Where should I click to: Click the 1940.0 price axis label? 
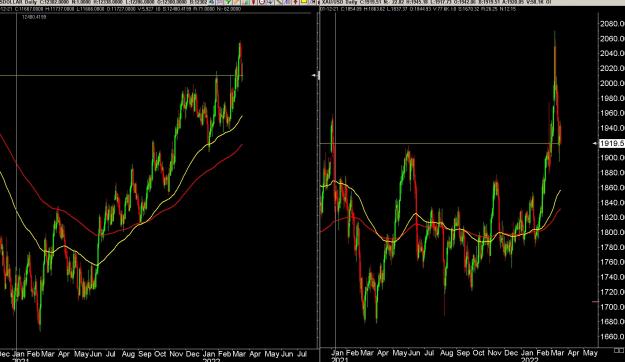tap(612, 128)
